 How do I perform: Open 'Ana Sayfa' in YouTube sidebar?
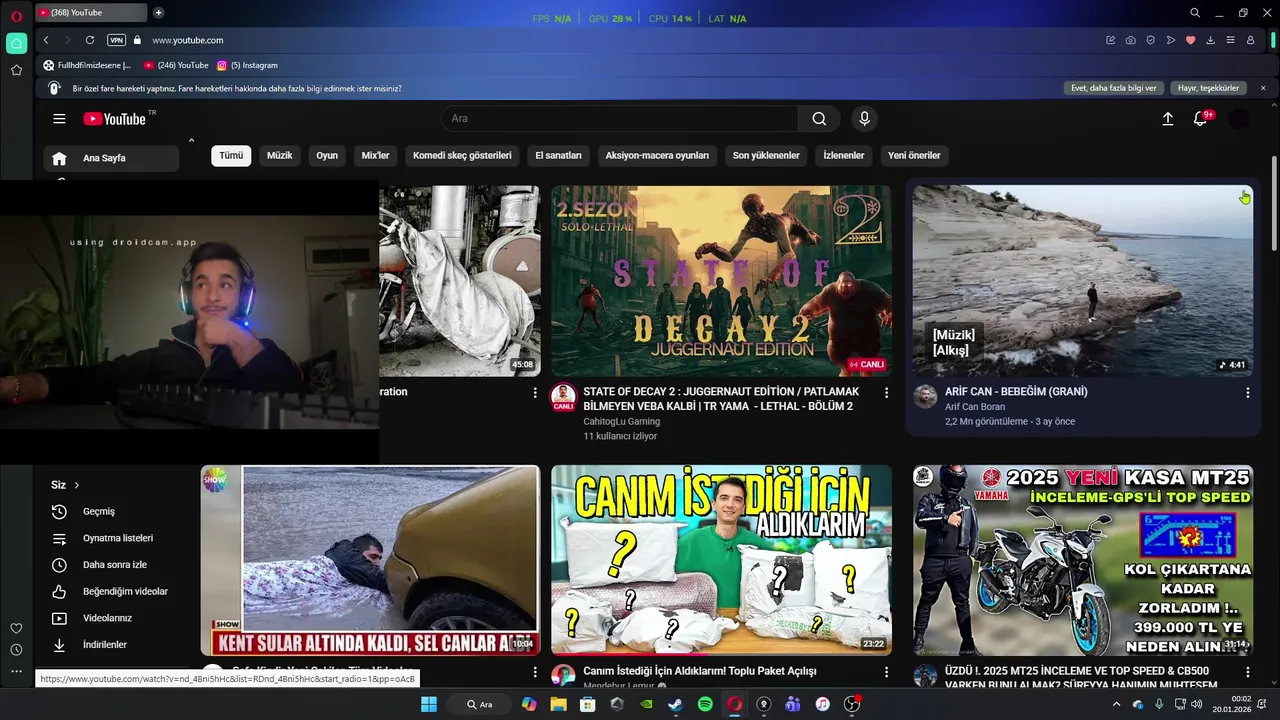[111, 158]
